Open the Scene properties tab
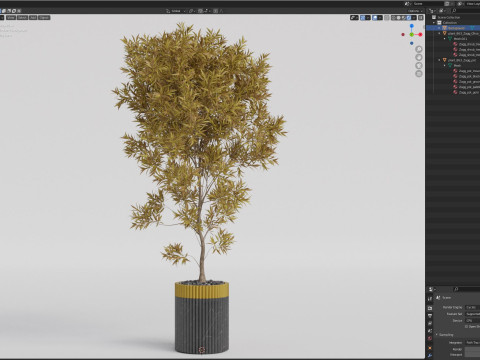 tap(430, 331)
